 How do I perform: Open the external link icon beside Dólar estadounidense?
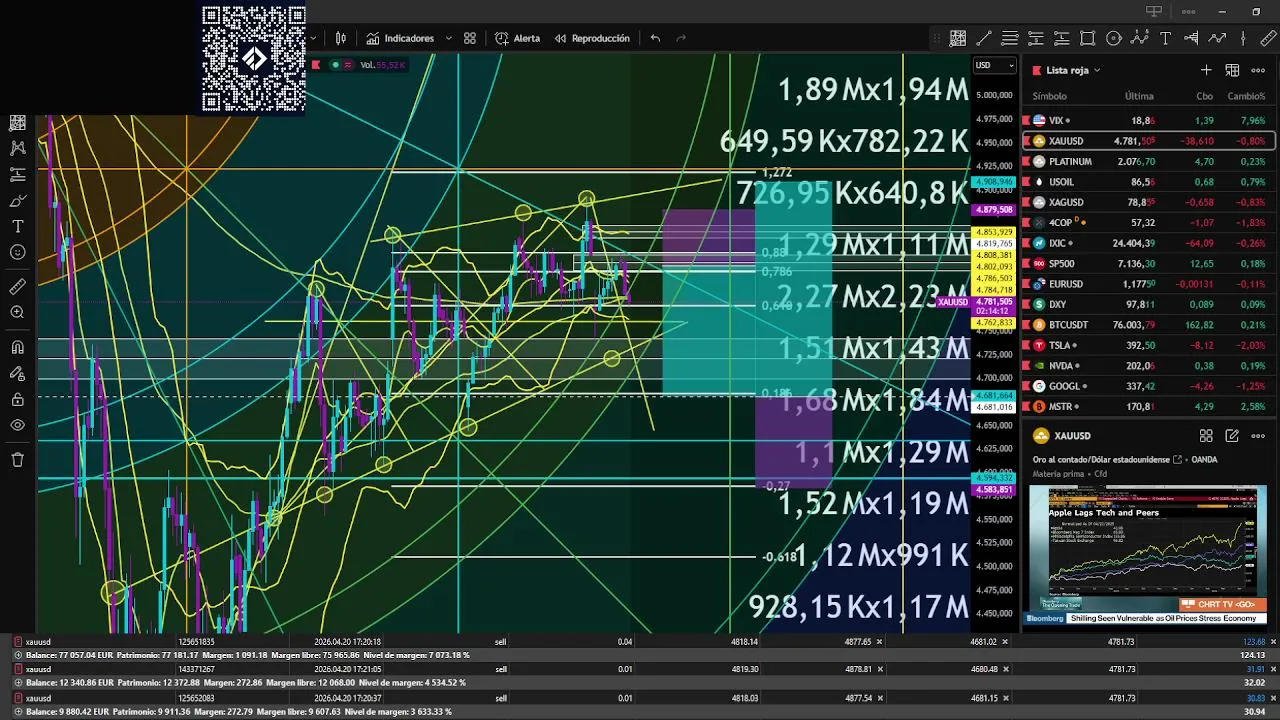(x=1178, y=460)
